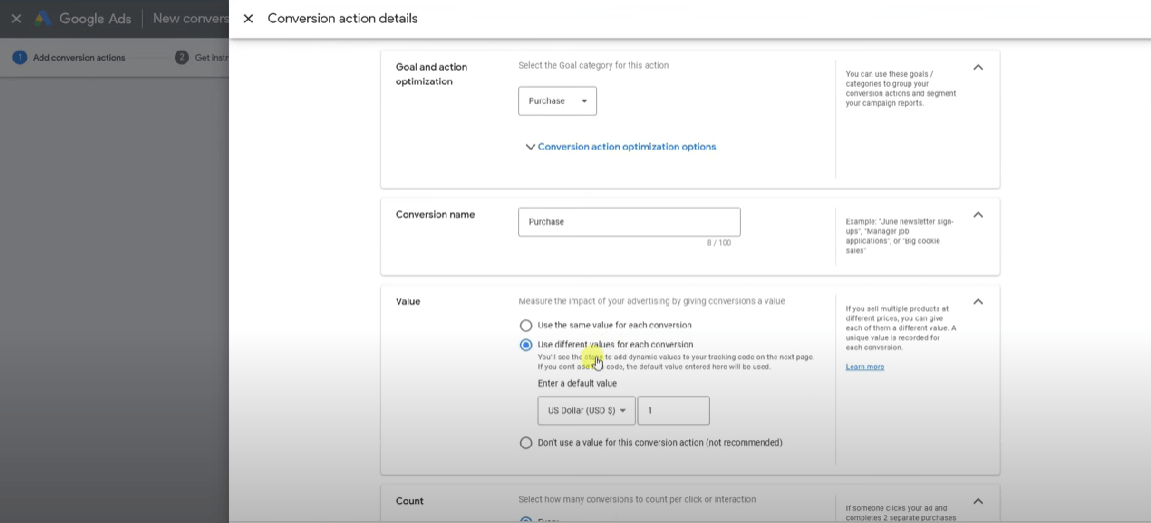Choose 'Don't use a value for this conversion action'

526,442
